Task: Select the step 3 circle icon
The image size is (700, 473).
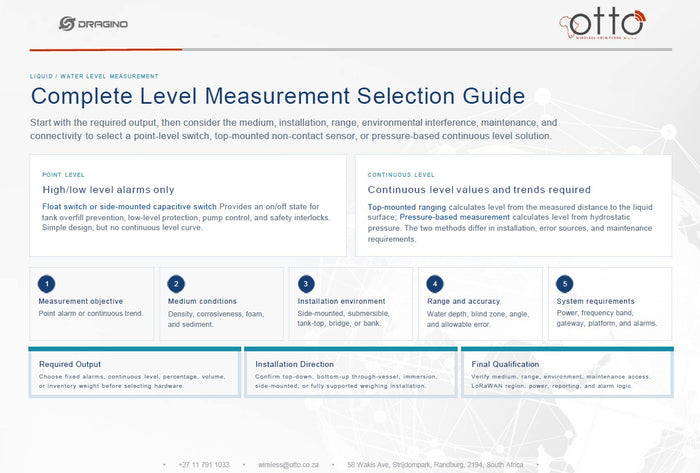Action: [306, 284]
